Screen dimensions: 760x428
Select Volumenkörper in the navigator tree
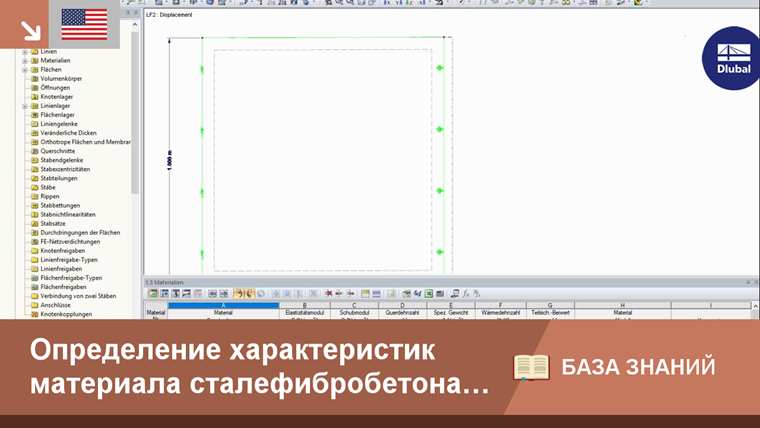61,79
